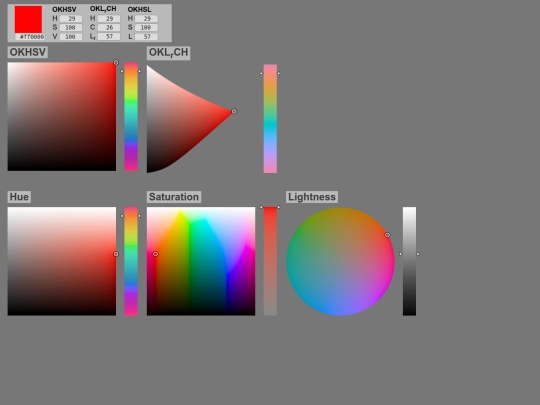Click the OKLrCH C value field

pyautogui.click(x=109, y=28)
